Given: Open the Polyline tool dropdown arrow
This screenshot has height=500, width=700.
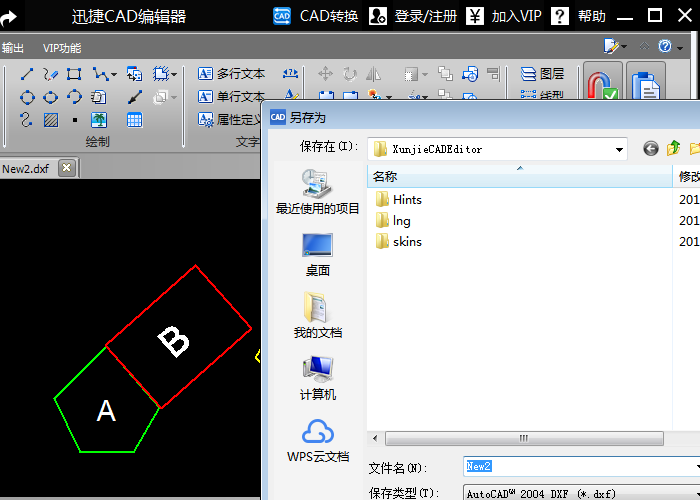Looking at the screenshot, I should (114, 74).
